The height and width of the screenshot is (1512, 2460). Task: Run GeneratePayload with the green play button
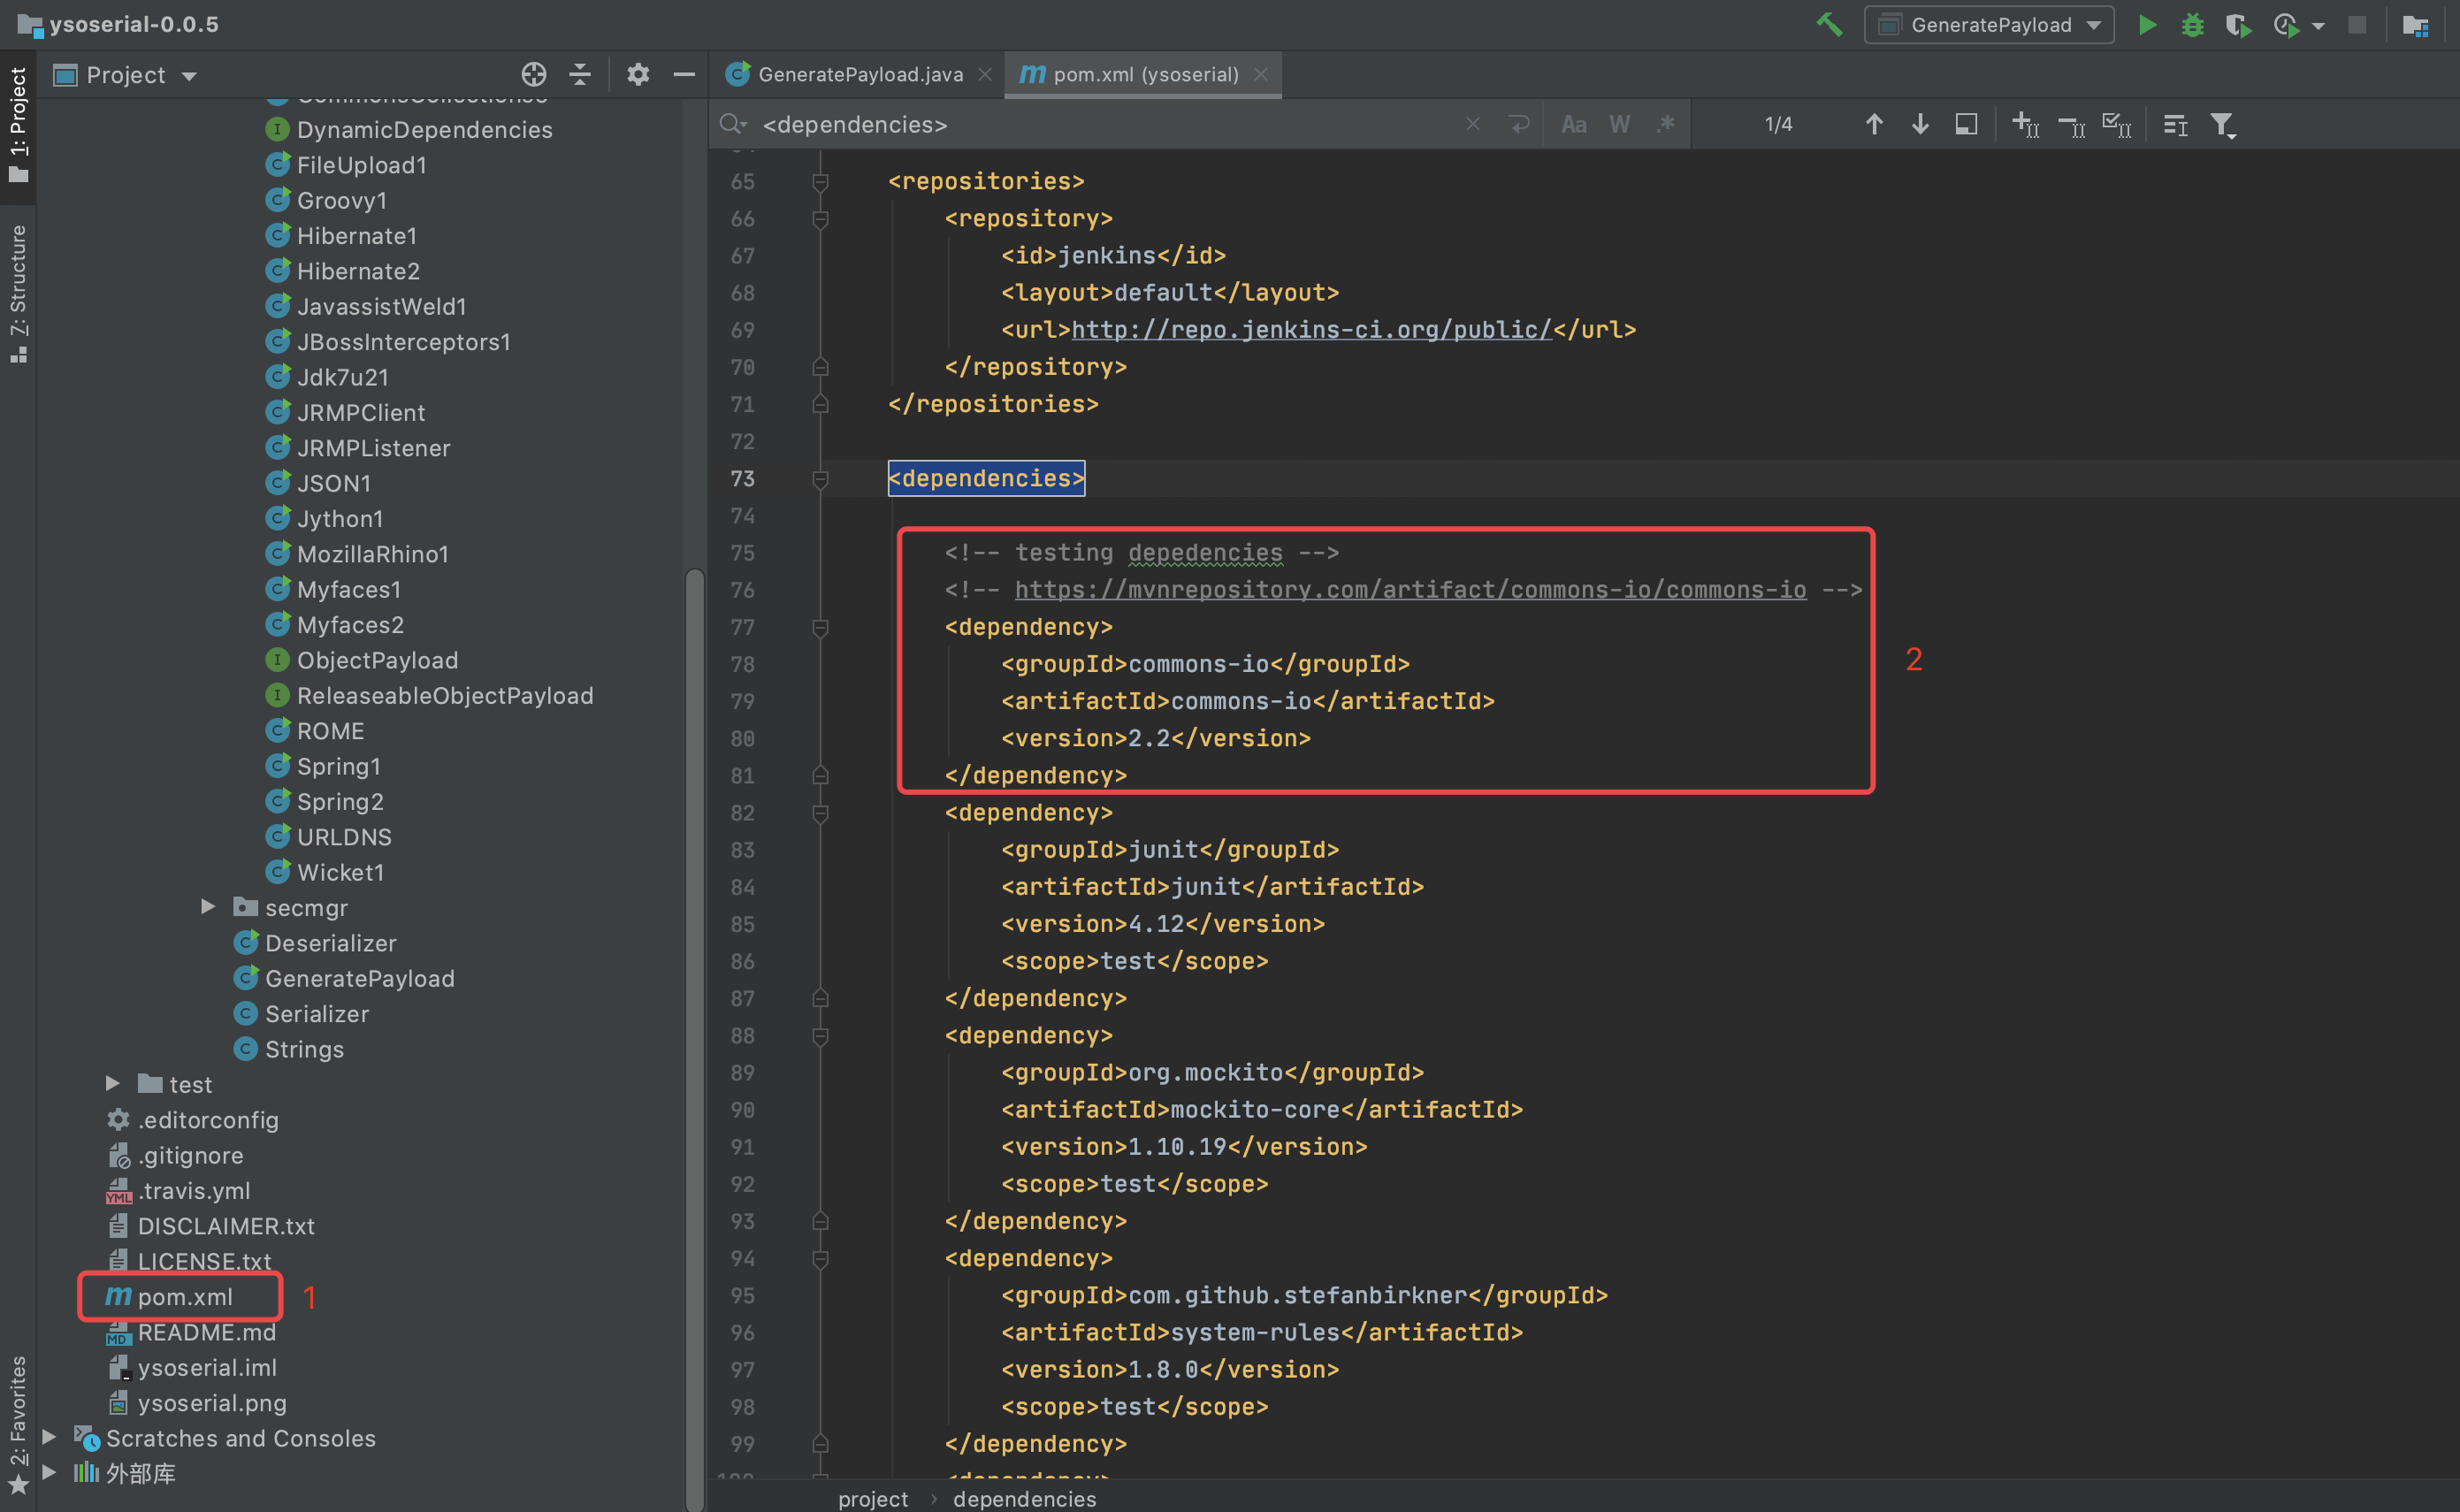tap(2146, 24)
